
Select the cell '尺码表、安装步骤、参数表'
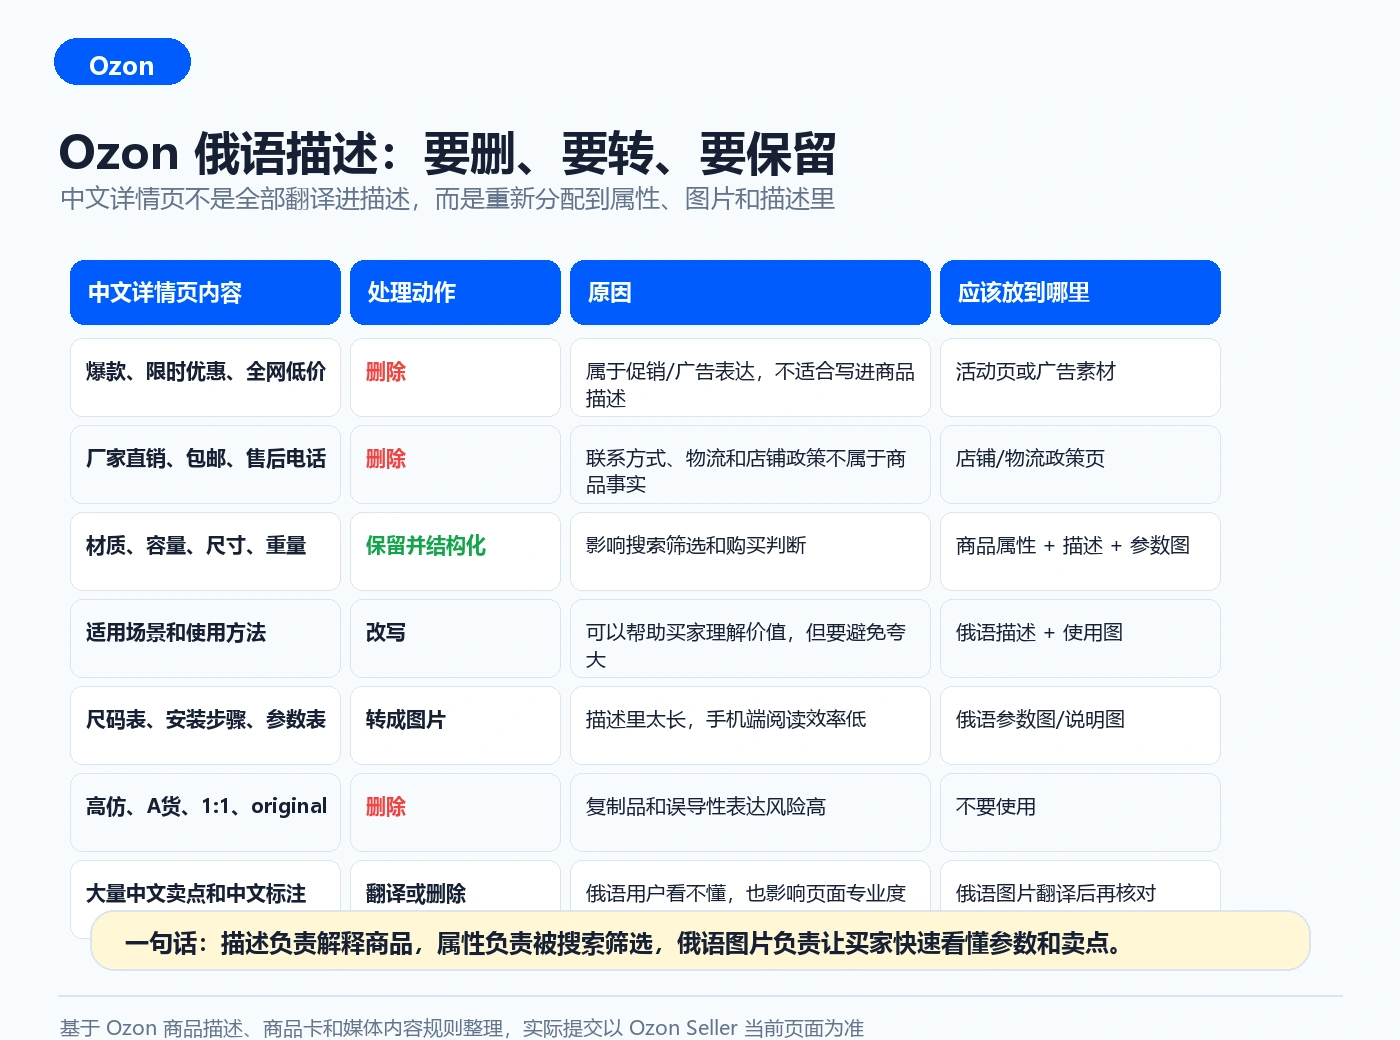[x=205, y=725]
